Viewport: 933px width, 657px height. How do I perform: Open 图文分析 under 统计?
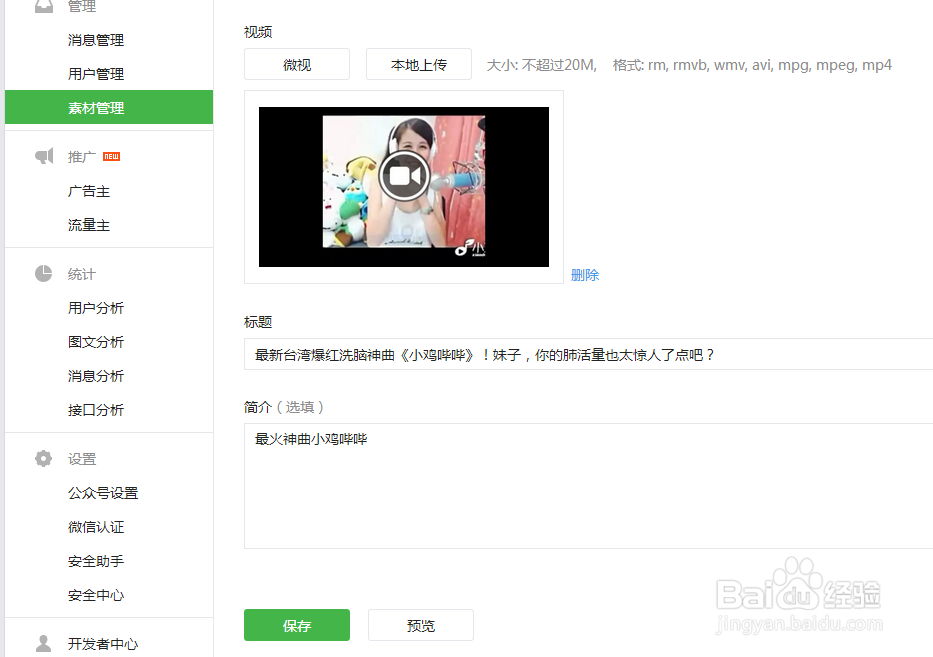pyautogui.click(x=97, y=341)
